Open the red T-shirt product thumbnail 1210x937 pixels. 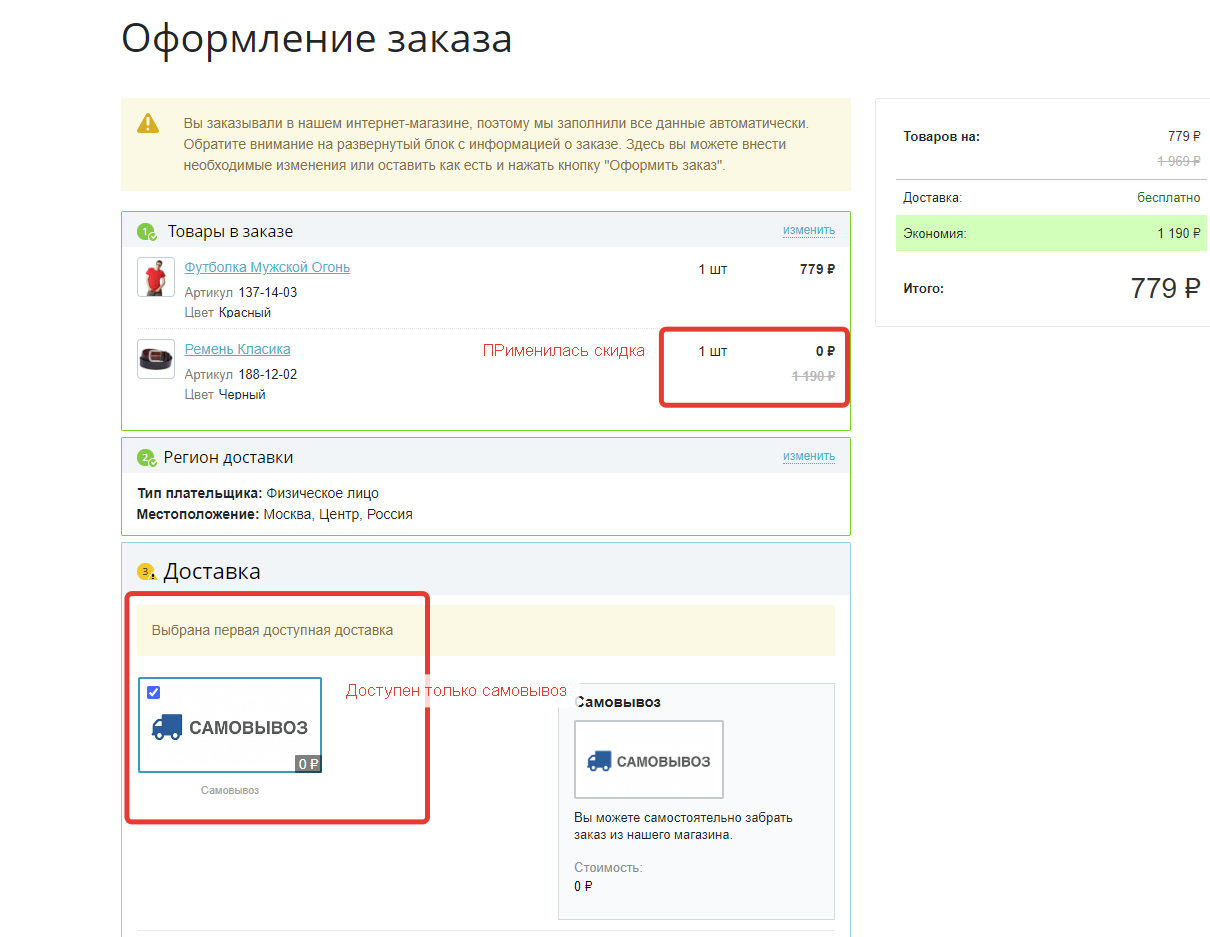156,277
